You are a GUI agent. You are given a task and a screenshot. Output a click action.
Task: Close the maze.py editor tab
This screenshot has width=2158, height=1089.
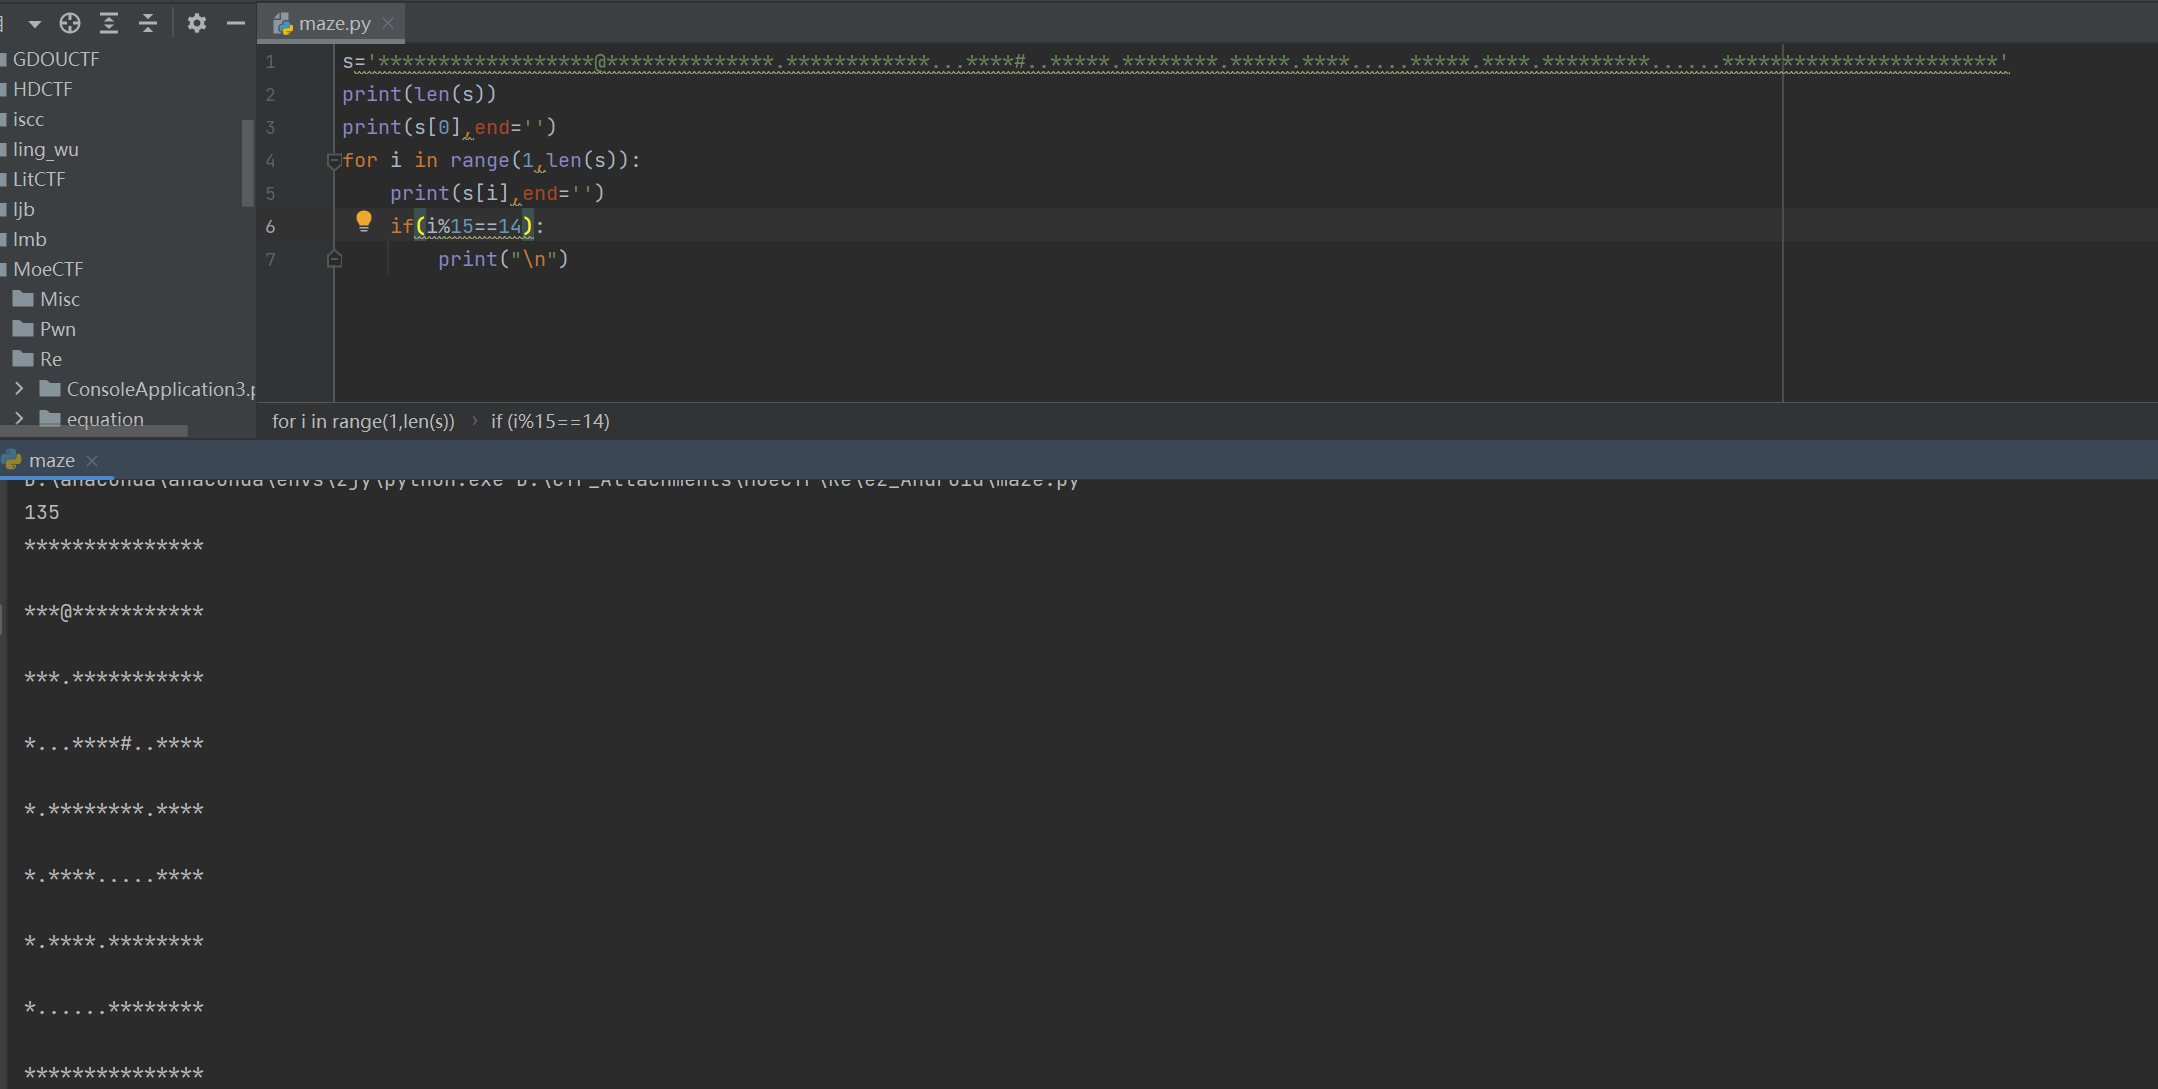coord(388,23)
